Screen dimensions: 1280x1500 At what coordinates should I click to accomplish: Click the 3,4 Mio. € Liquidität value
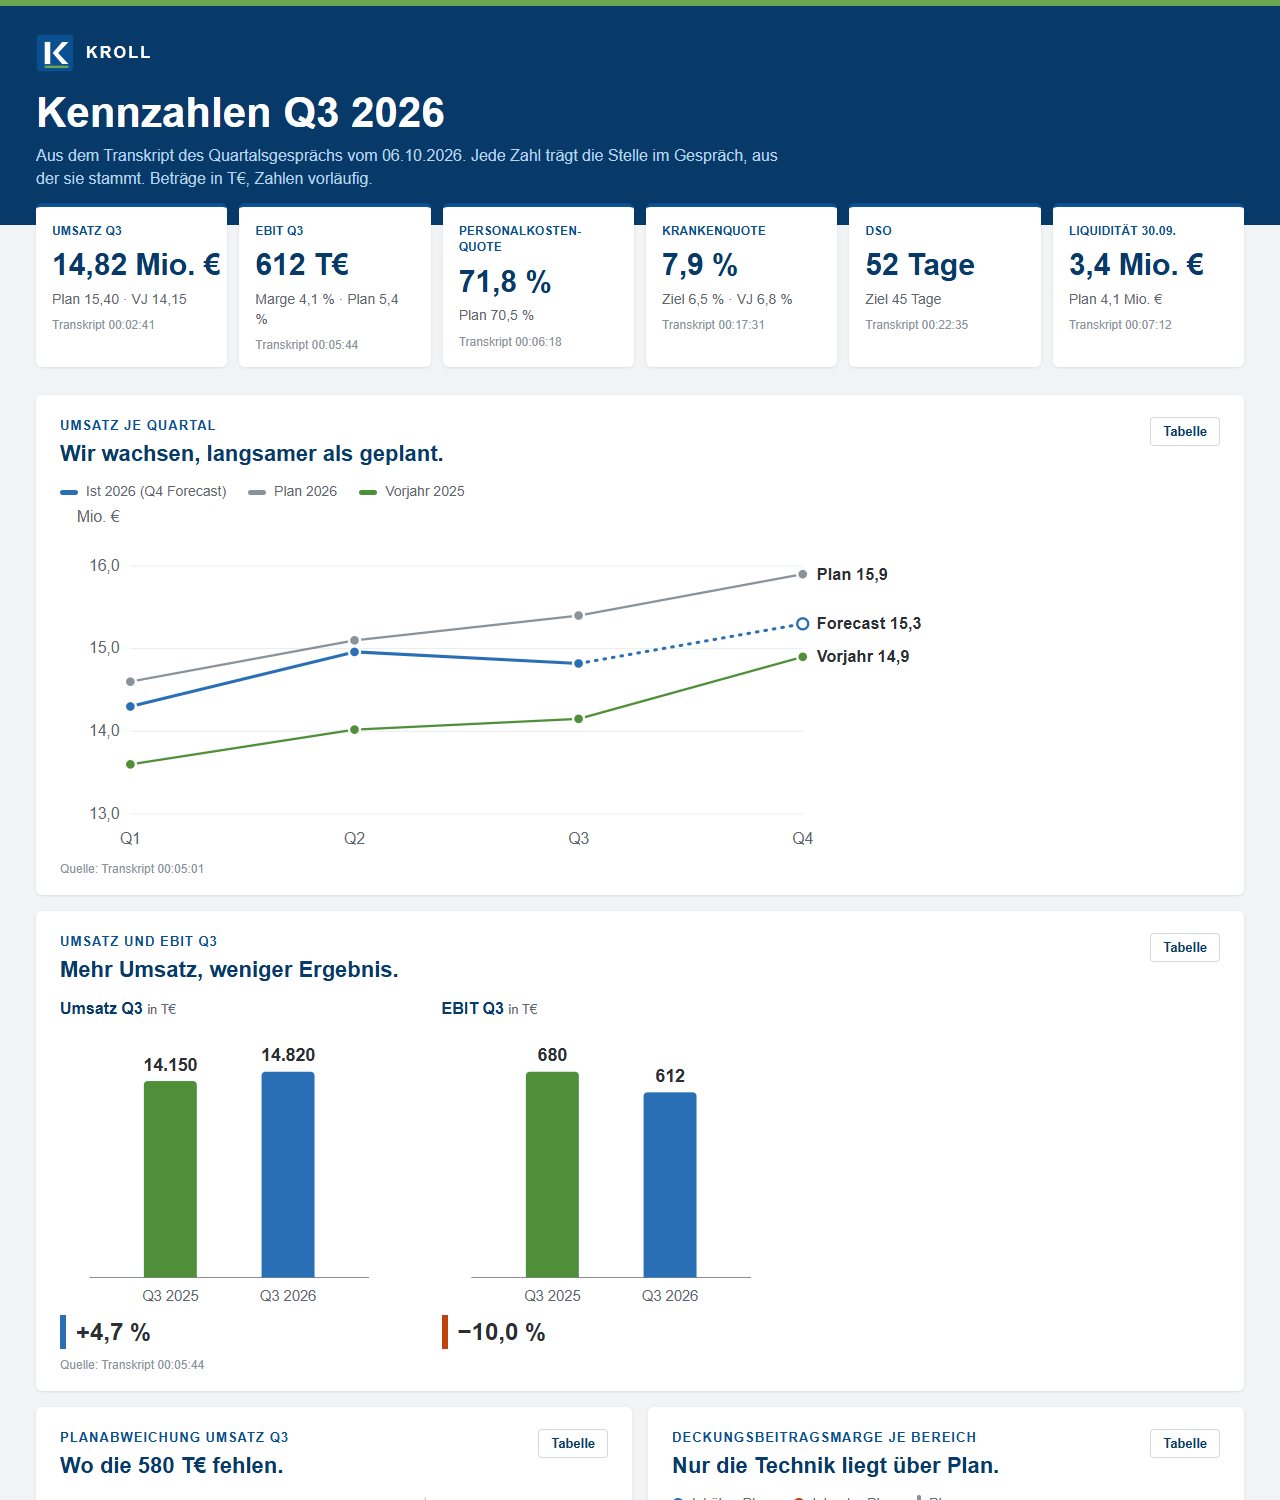(x=1136, y=265)
